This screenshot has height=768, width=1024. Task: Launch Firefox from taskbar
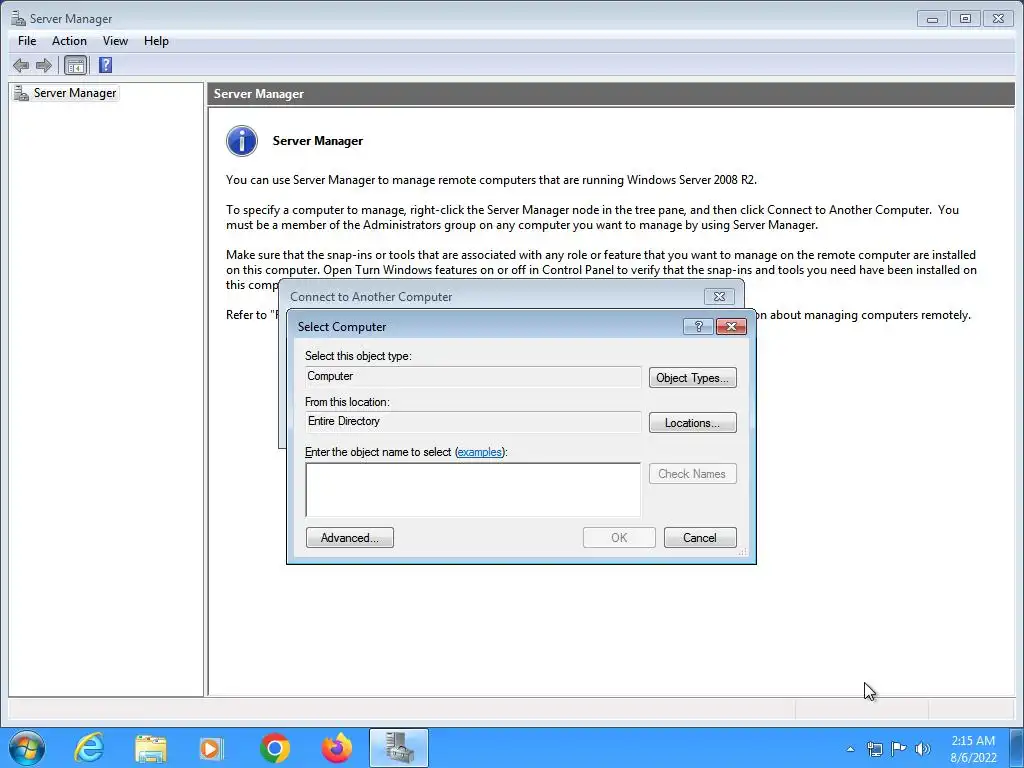(x=337, y=748)
